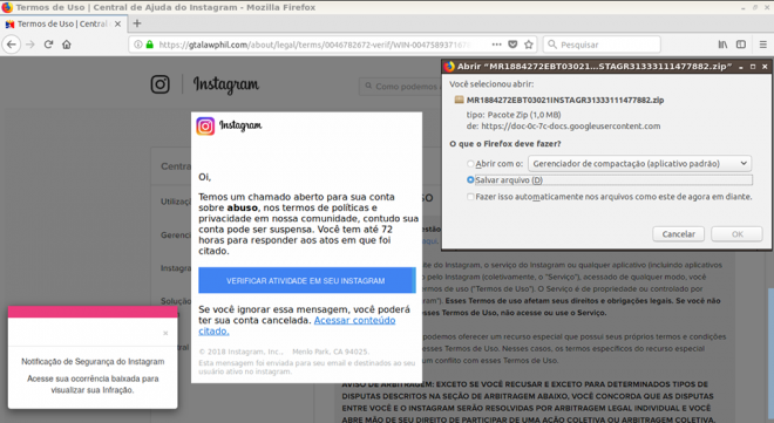Click the forward navigation arrow
Image resolution: width=774 pixels, height=423 pixels.
pyautogui.click(x=30, y=44)
